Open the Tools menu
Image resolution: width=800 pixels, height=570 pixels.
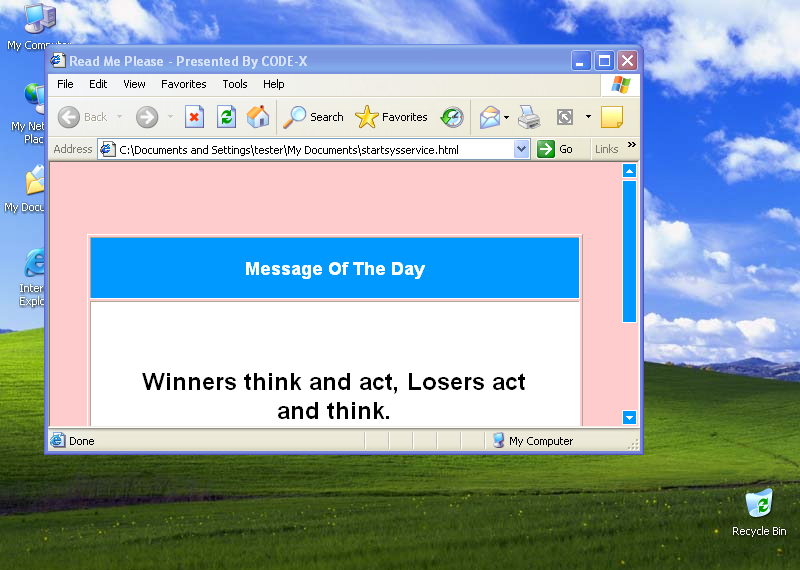(x=235, y=84)
